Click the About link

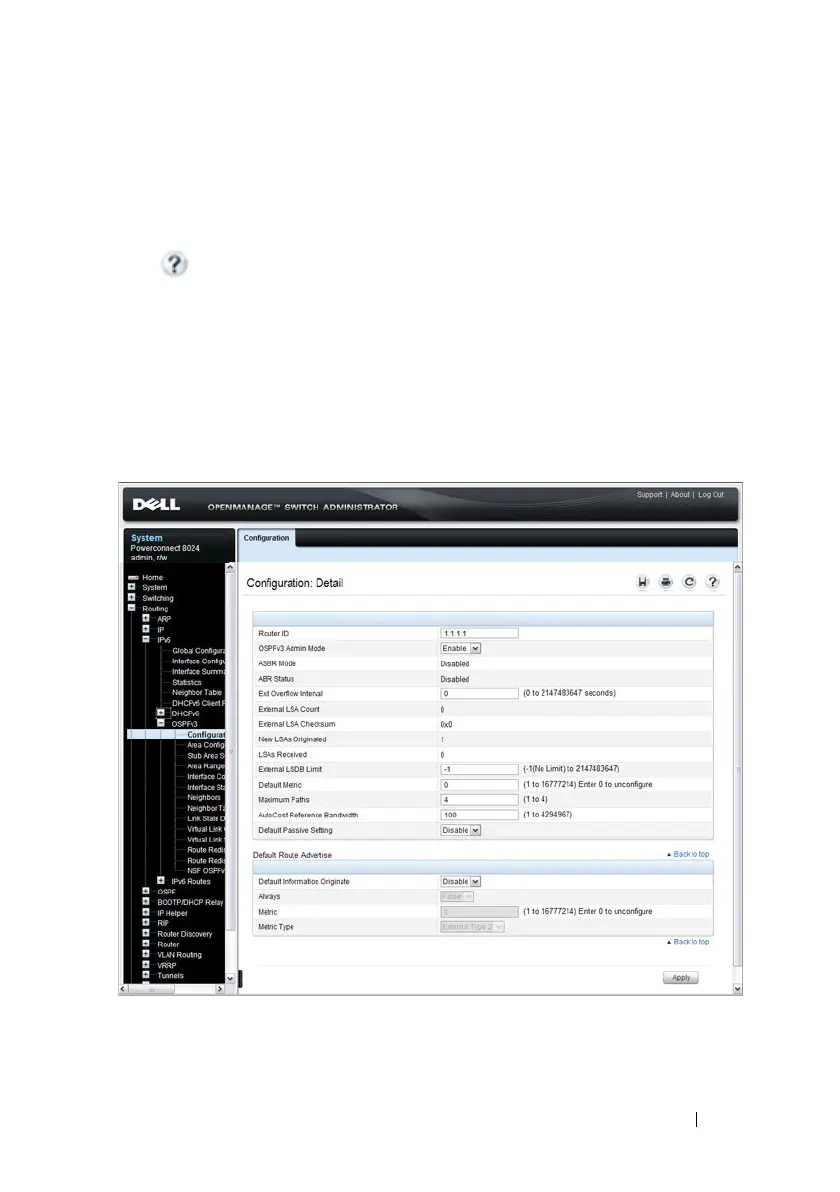point(680,495)
